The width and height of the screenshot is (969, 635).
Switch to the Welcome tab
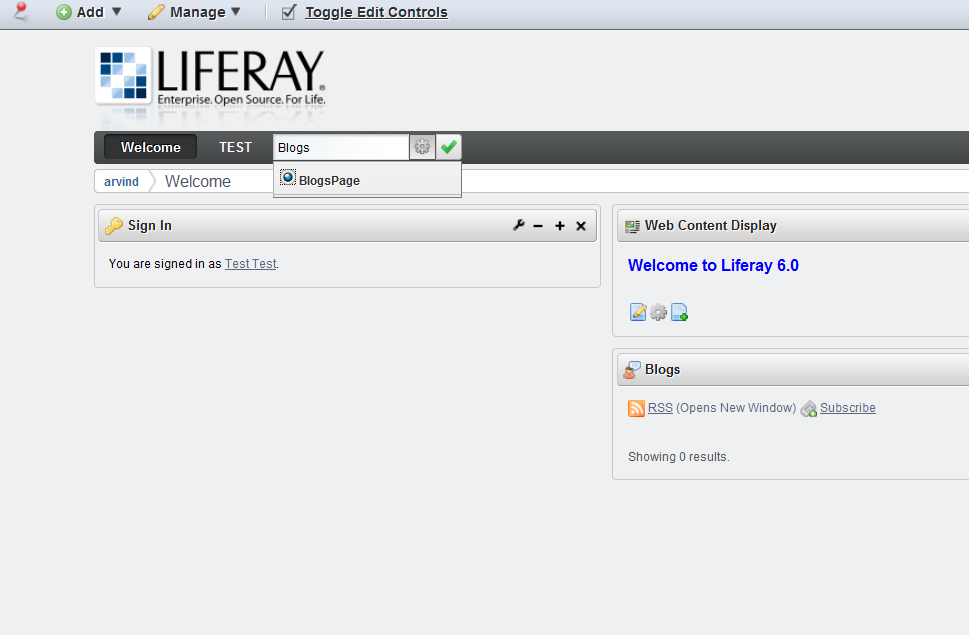(149, 147)
